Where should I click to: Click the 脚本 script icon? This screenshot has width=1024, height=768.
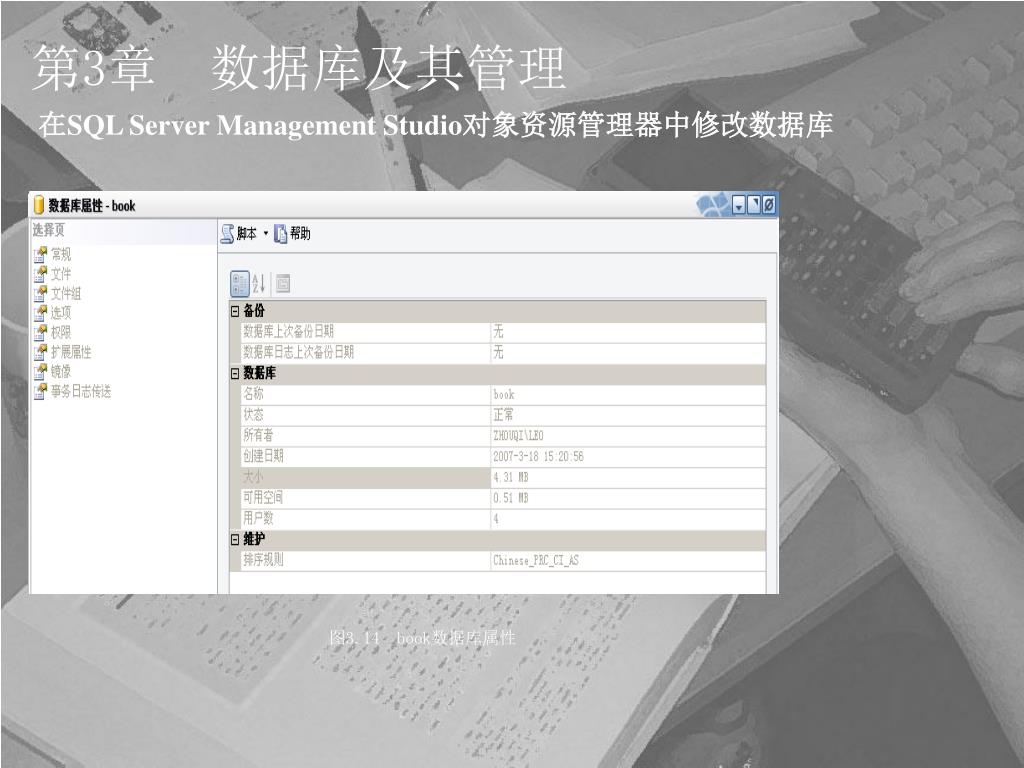(227, 234)
